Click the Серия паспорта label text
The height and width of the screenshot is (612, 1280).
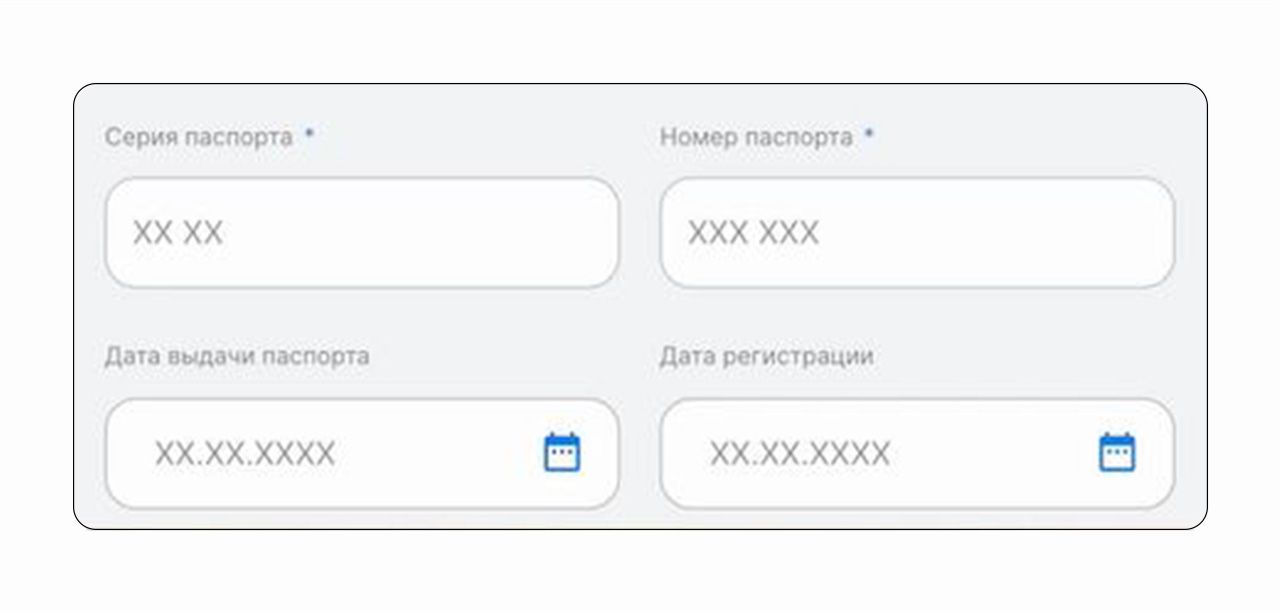[x=199, y=137]
